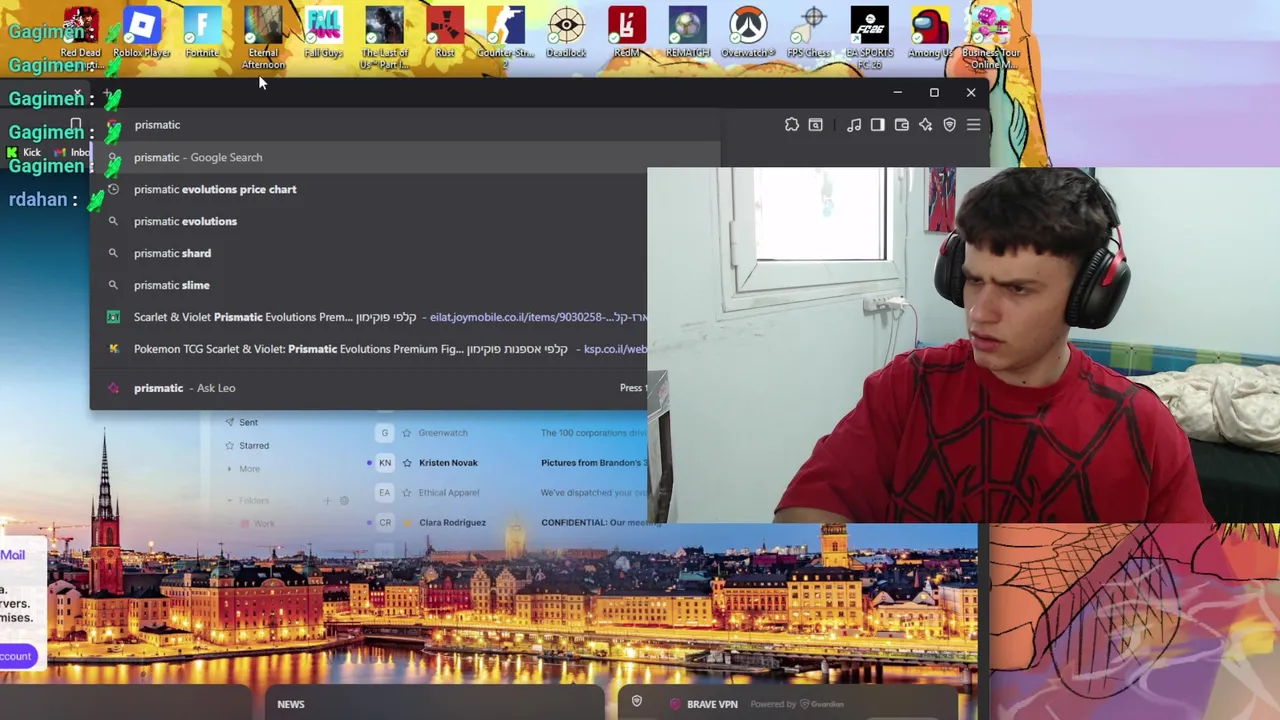
Task: Click the tab search icon in the toolbar
Action: 816,125
